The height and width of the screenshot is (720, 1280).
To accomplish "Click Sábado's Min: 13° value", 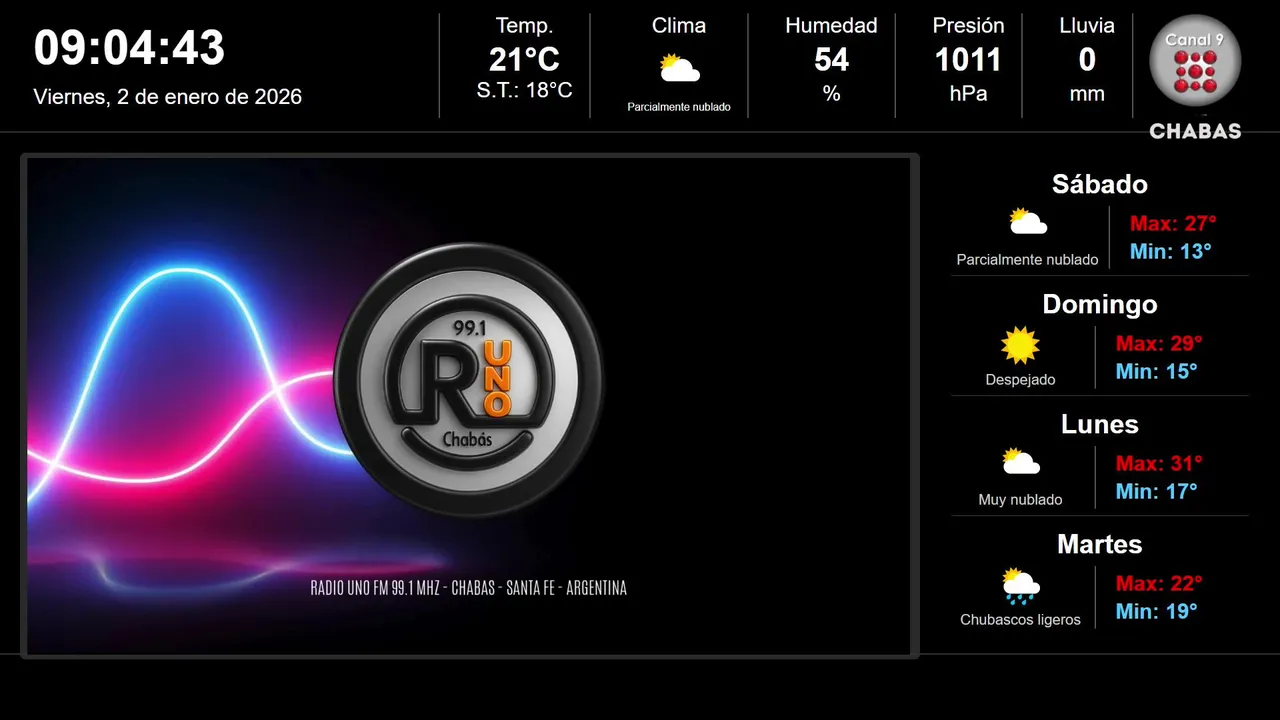I will tap(1170, 251).
